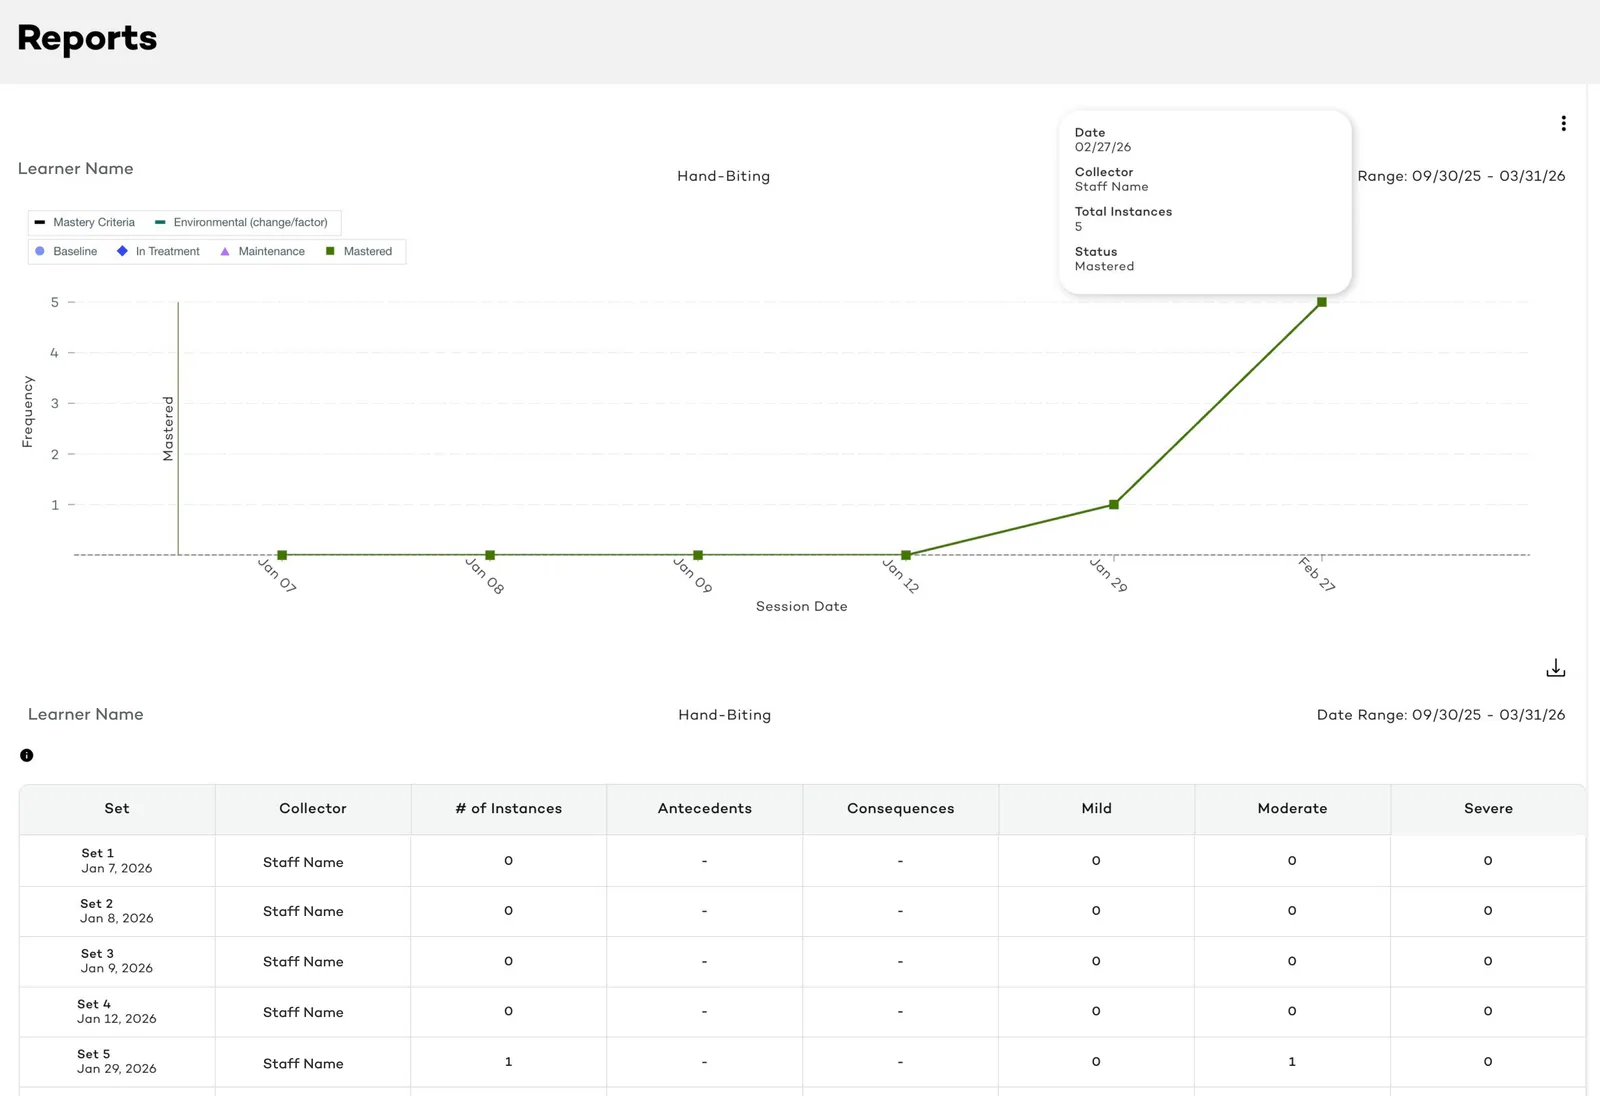Click the # of Instances column header
Image resolution: width=1600 pixels, height=1096 pixels.
click(x=509, y=809)
